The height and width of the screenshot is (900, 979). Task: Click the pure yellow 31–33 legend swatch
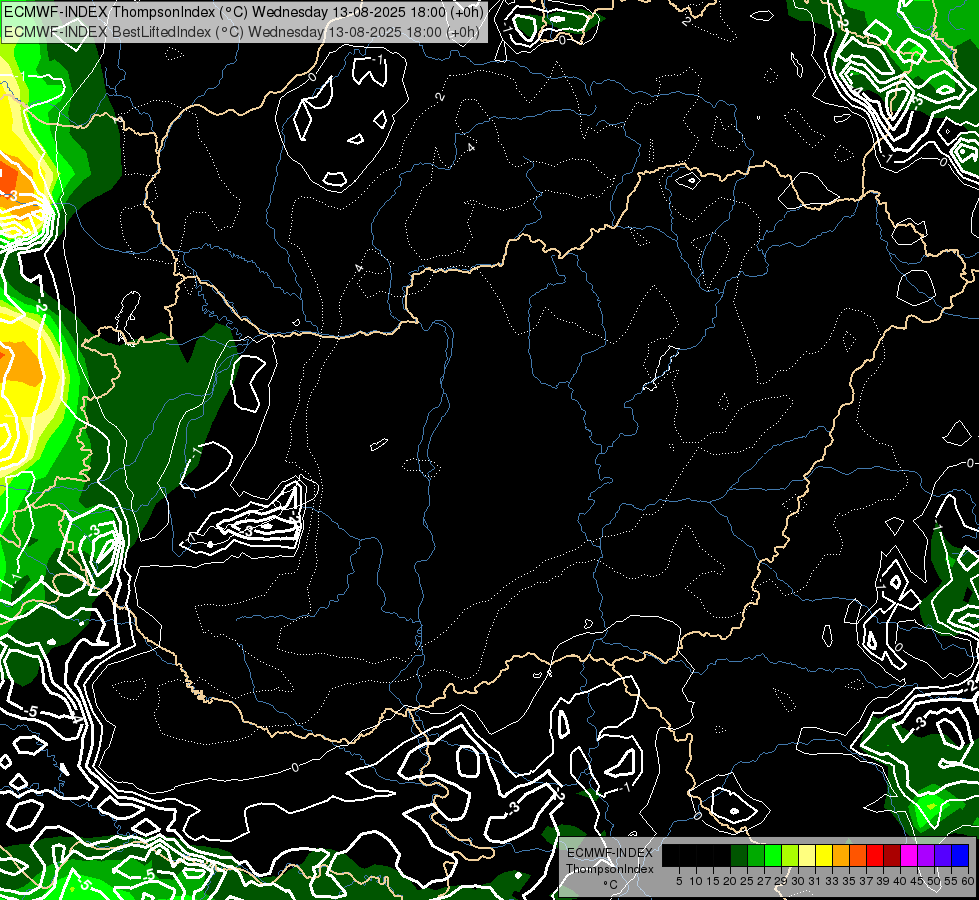point(824,855)
